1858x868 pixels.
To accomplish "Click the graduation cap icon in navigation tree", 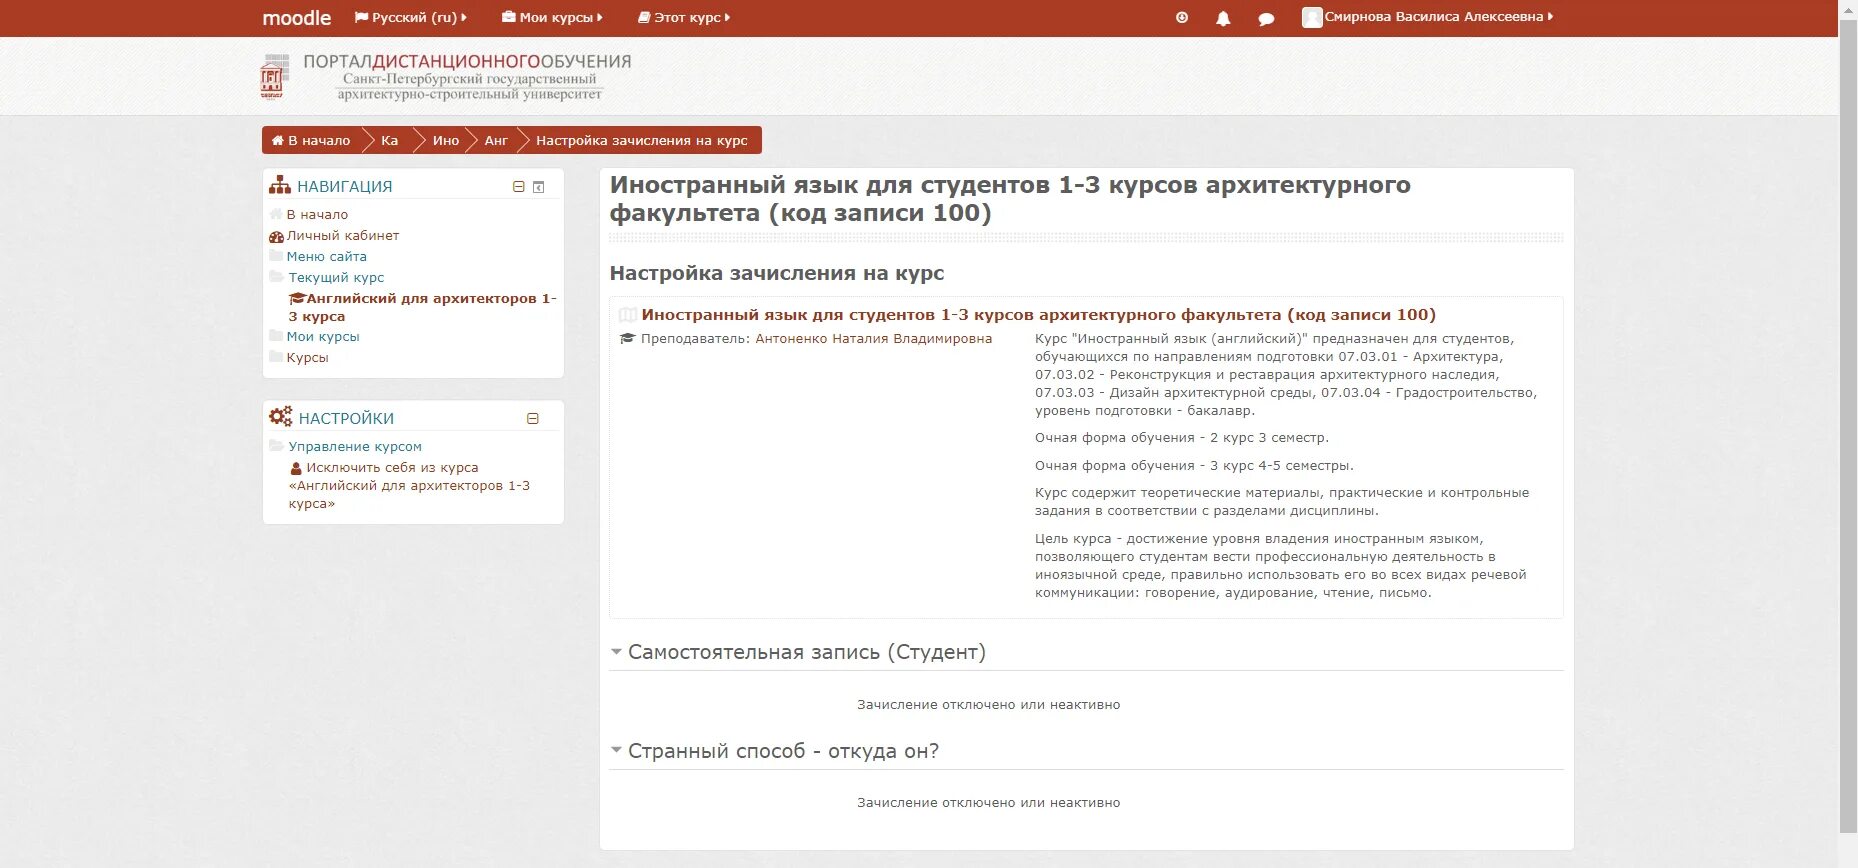I will point(296,298).
